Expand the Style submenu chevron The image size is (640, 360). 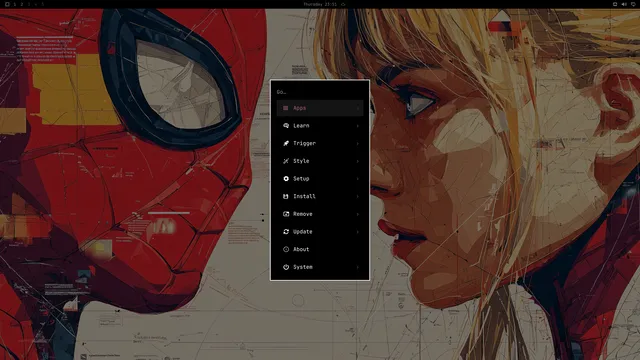coord(358,161)
